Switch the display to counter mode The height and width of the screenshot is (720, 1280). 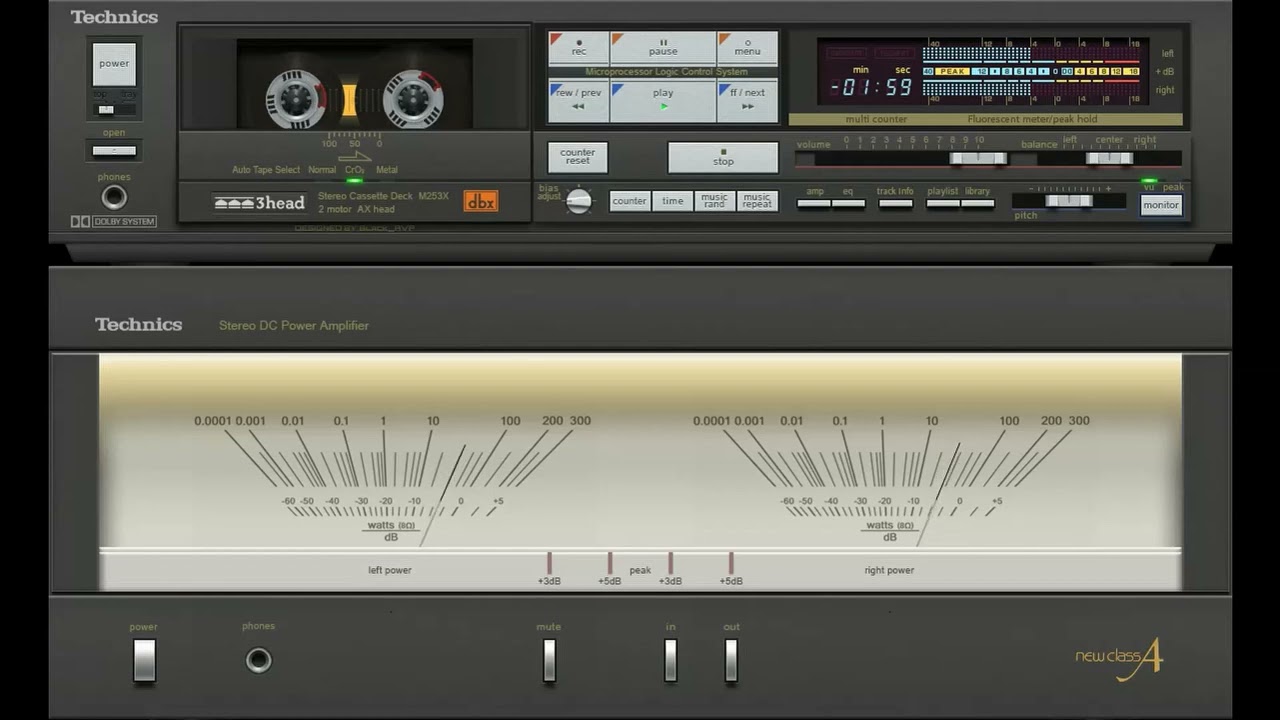[x=629, y=201]
